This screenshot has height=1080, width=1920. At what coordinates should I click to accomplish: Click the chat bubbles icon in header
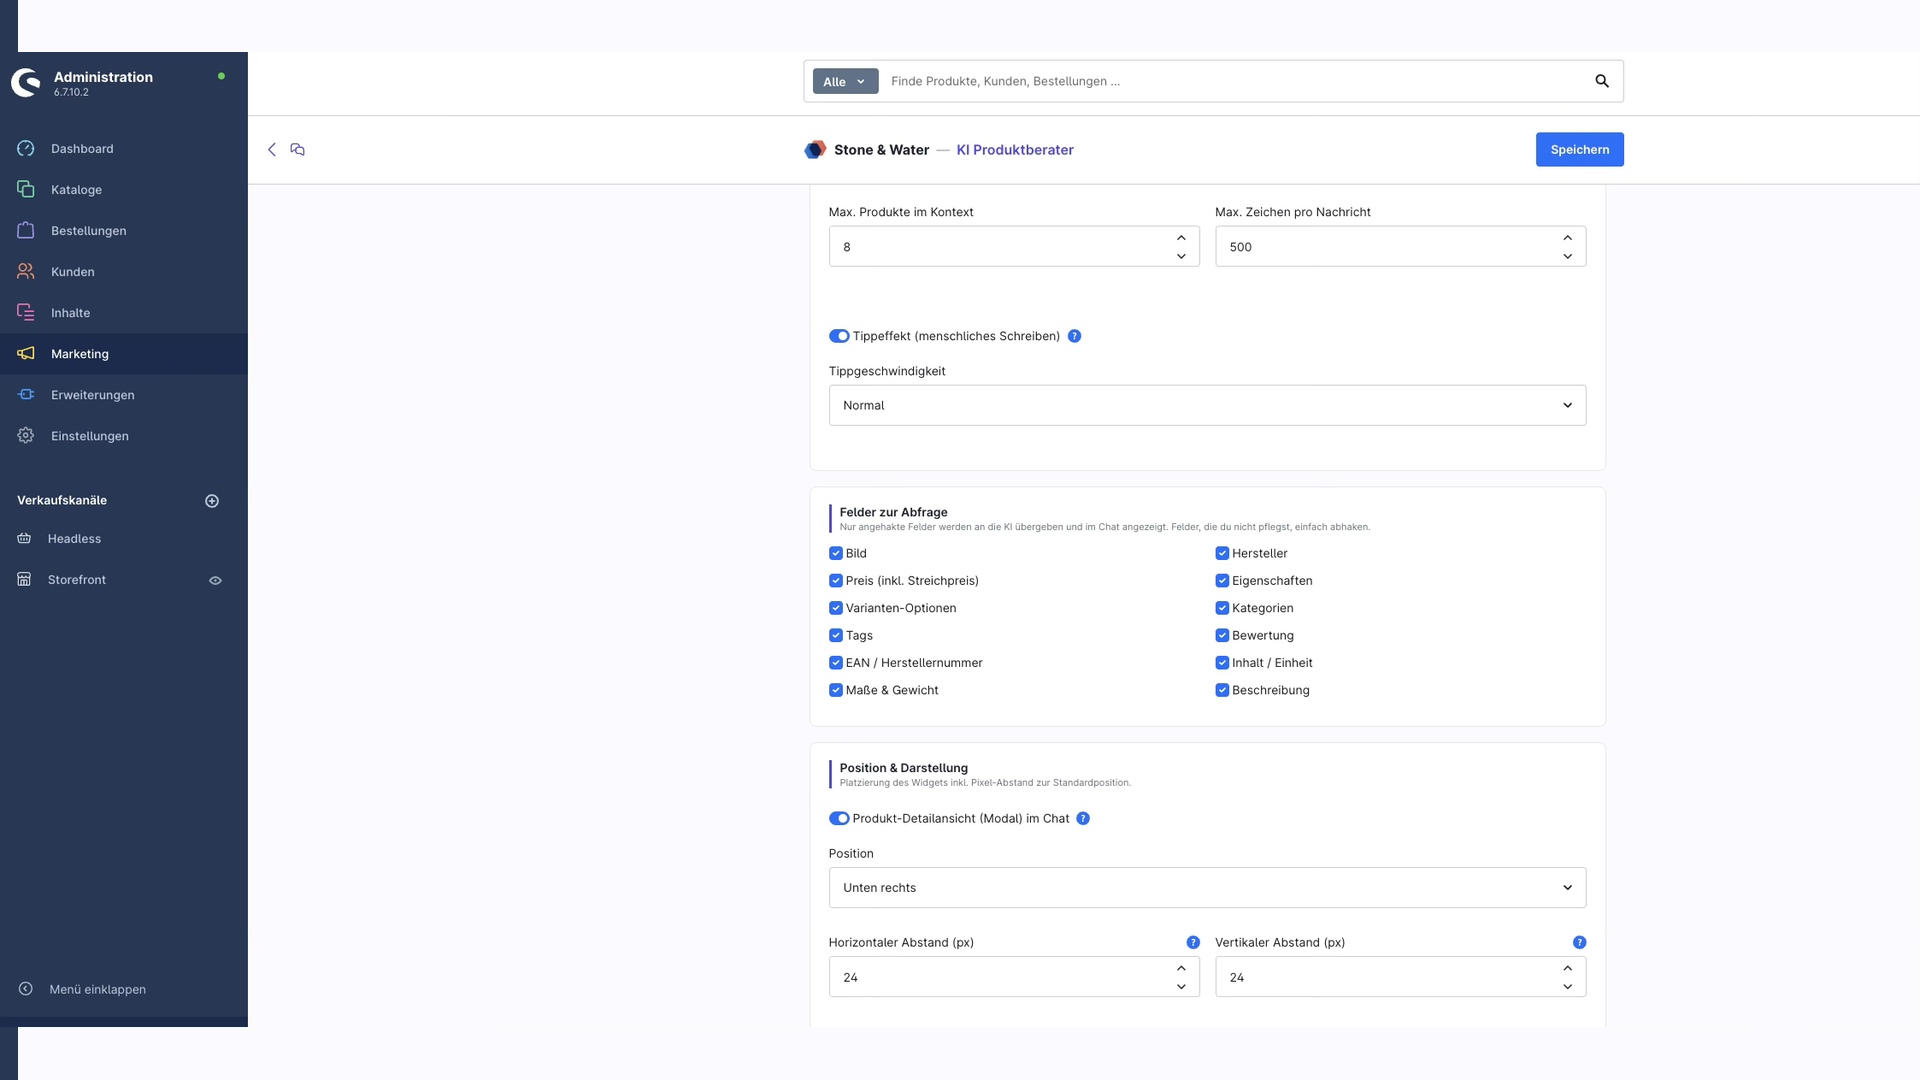click(x=297, y=150)
